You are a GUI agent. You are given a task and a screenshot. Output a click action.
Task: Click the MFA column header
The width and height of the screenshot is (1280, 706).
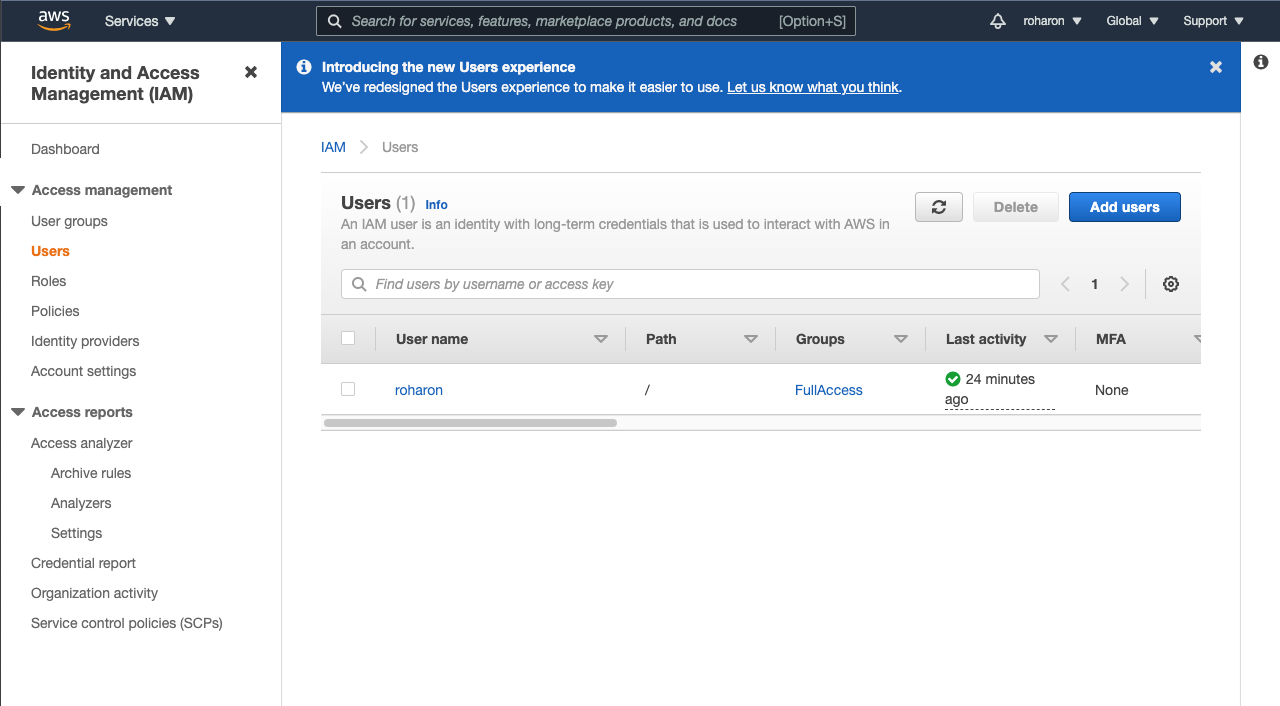tap(1111, 339)
